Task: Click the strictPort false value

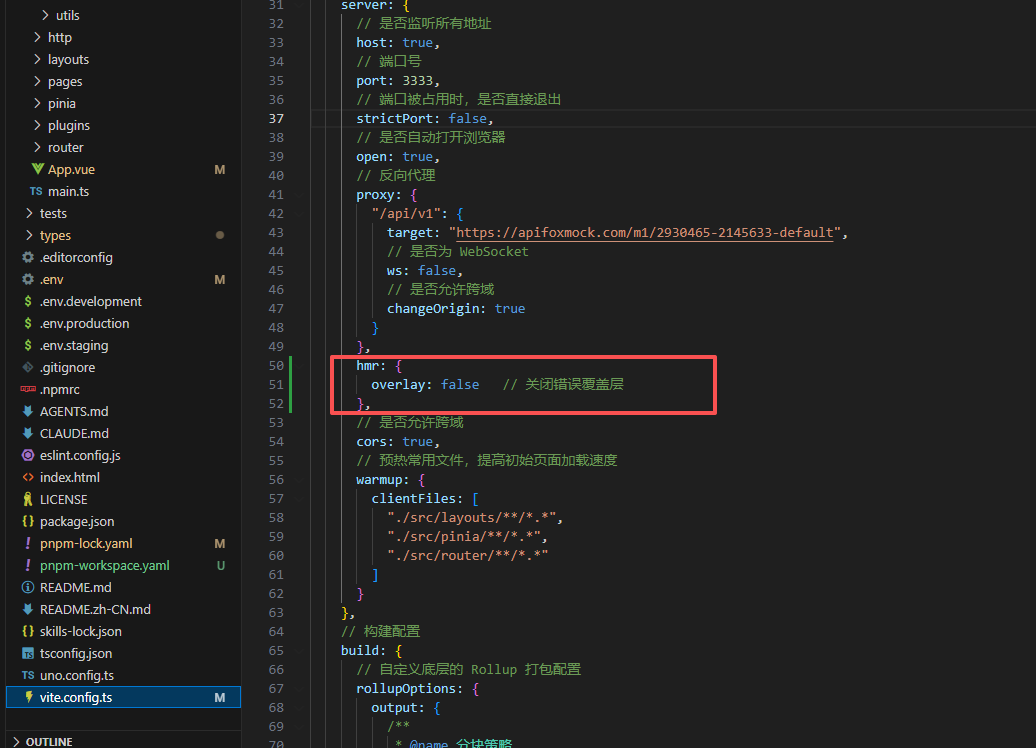Action: point(468,118)
